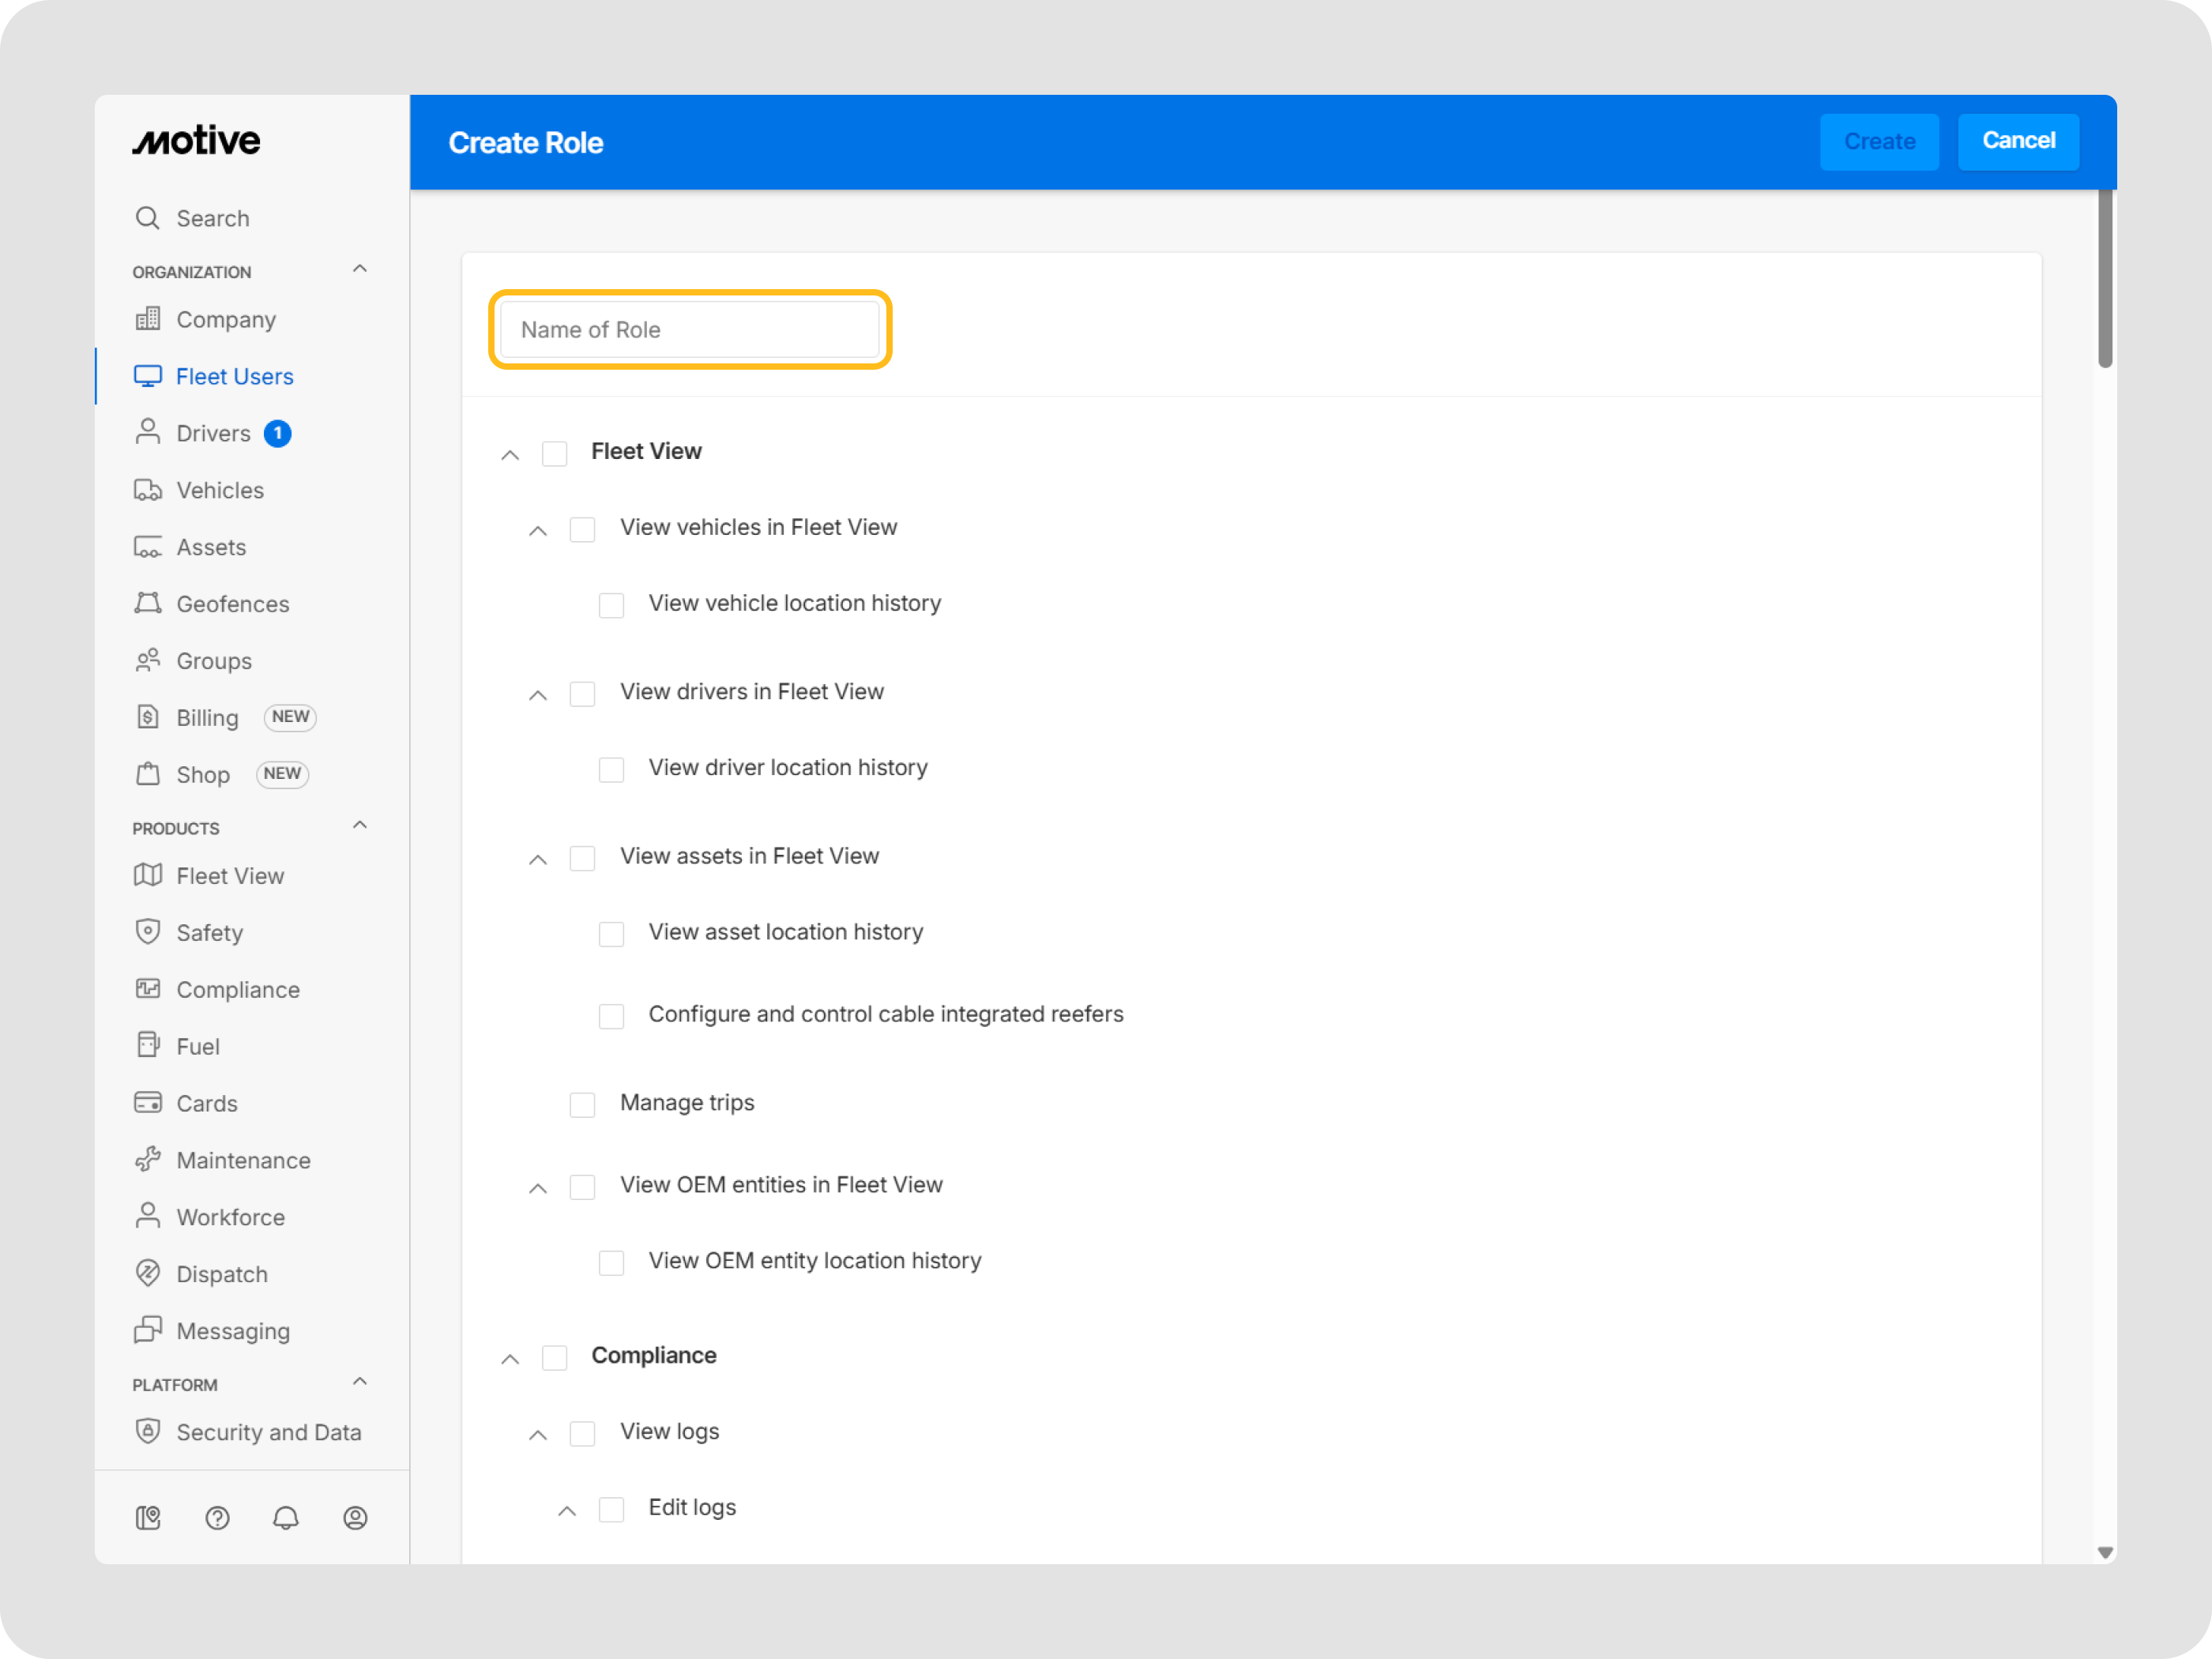Open notifications bell icon
Image resolution: width=2212 pixels, height=1659 pixels.
click(x=286, y=1518)
